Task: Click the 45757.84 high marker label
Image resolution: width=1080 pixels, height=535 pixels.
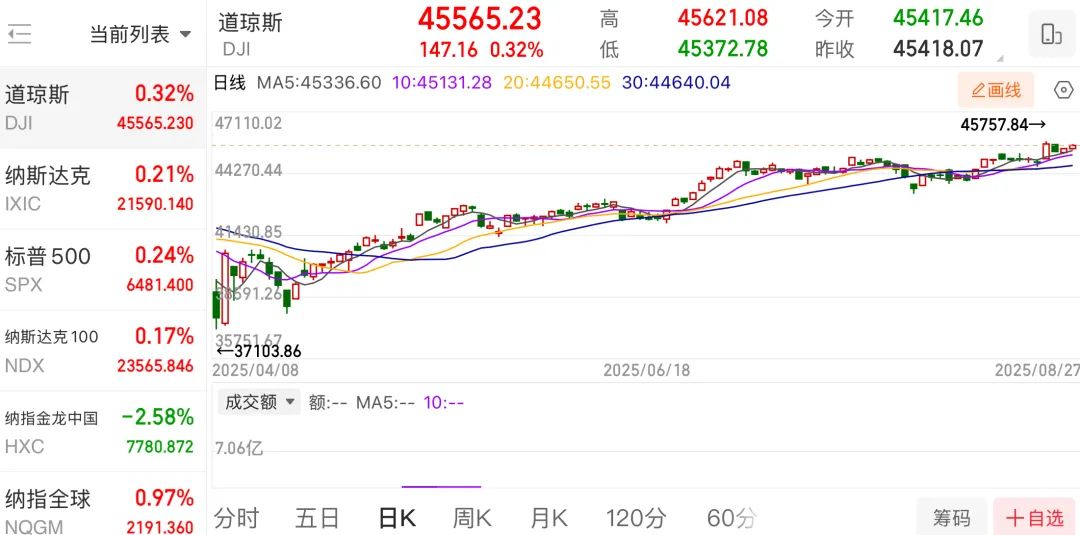Action: (1004, 125)
